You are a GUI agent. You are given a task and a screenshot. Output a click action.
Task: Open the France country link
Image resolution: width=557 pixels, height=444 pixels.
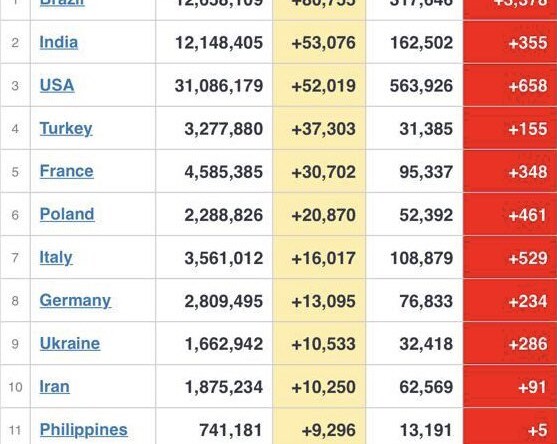pyautogui.click(x=66, y=172)
